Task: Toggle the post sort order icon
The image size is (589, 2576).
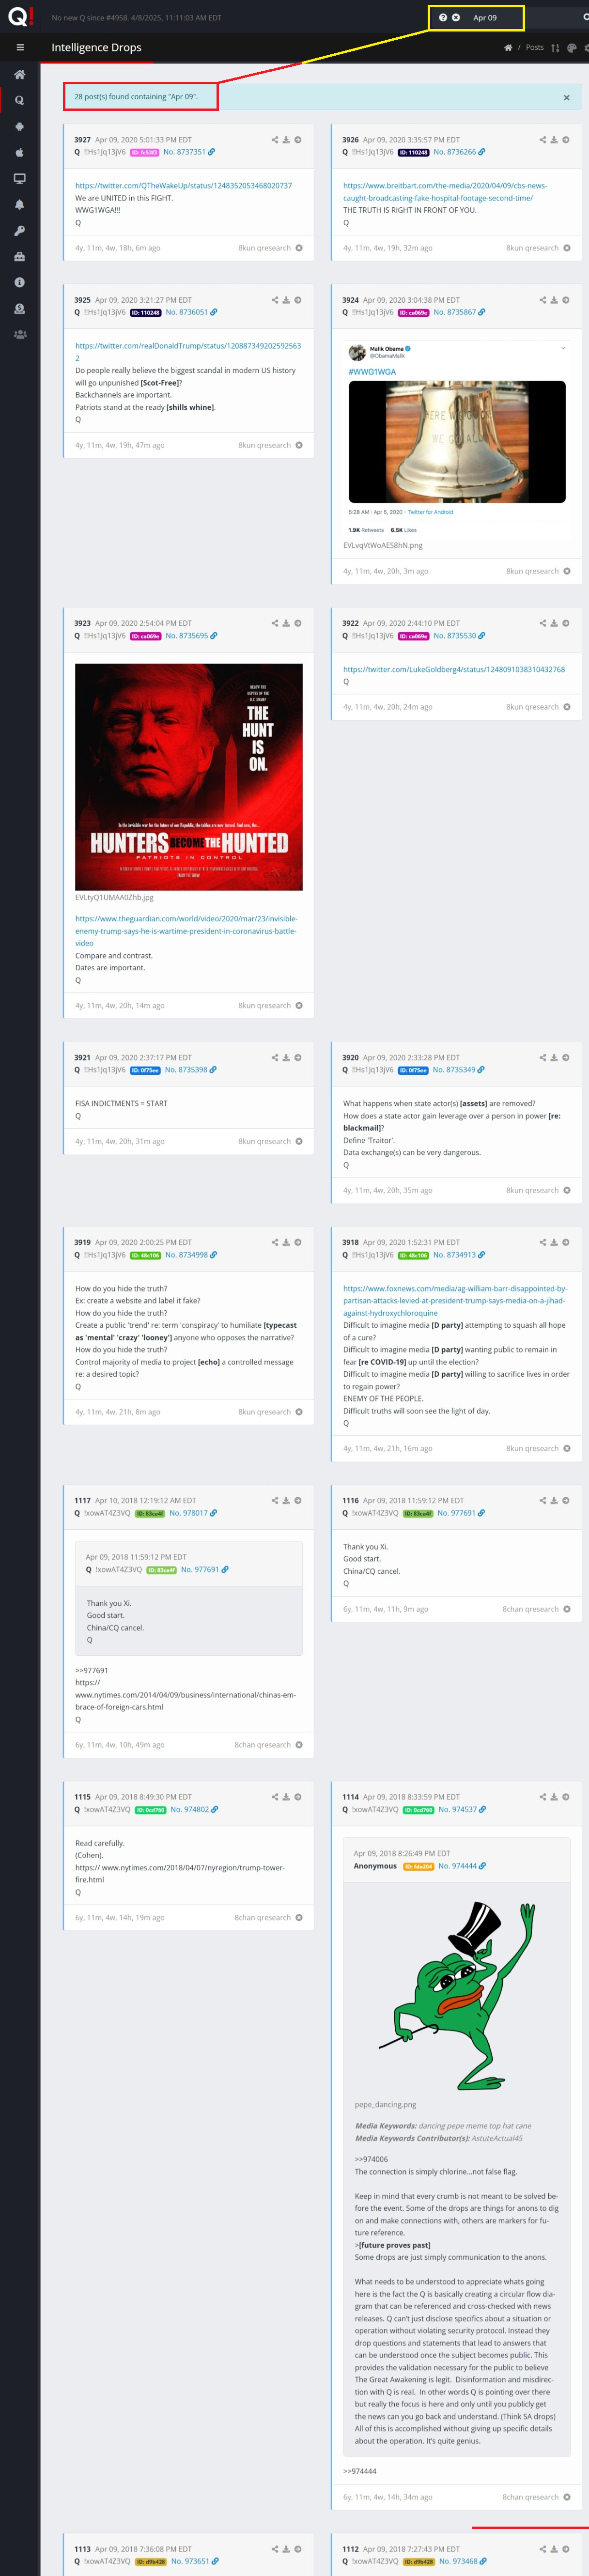Action: point(555,47)
